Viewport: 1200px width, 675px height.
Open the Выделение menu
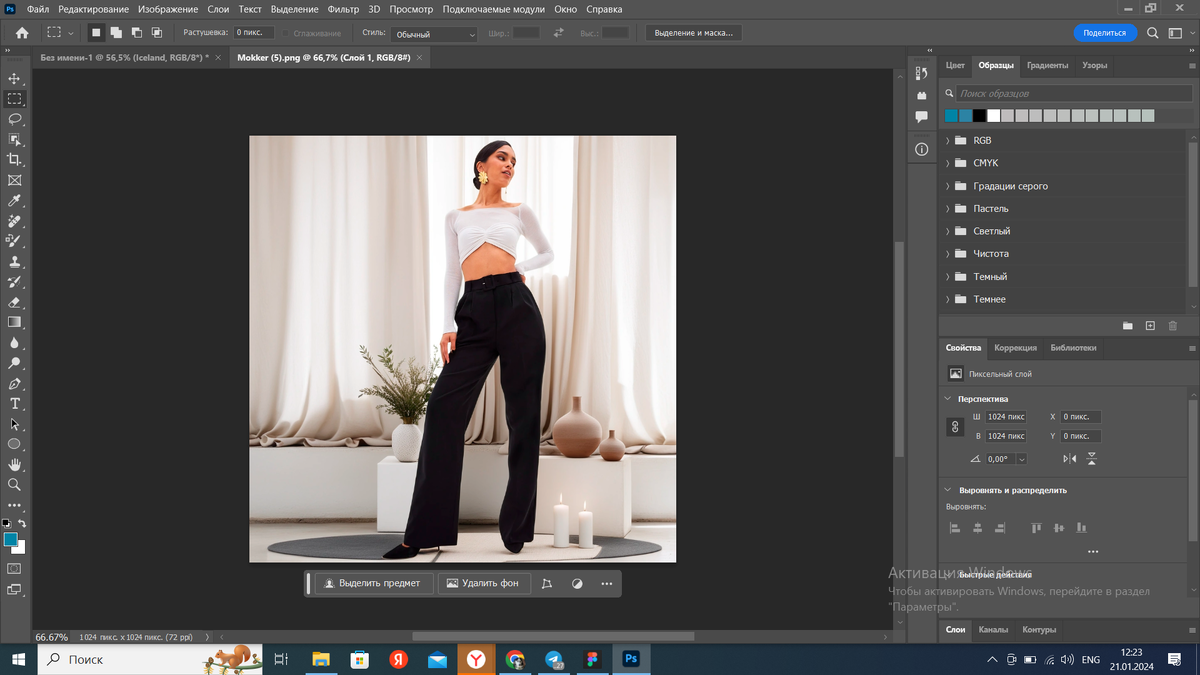pyautogui.click(x=295, y=9)
